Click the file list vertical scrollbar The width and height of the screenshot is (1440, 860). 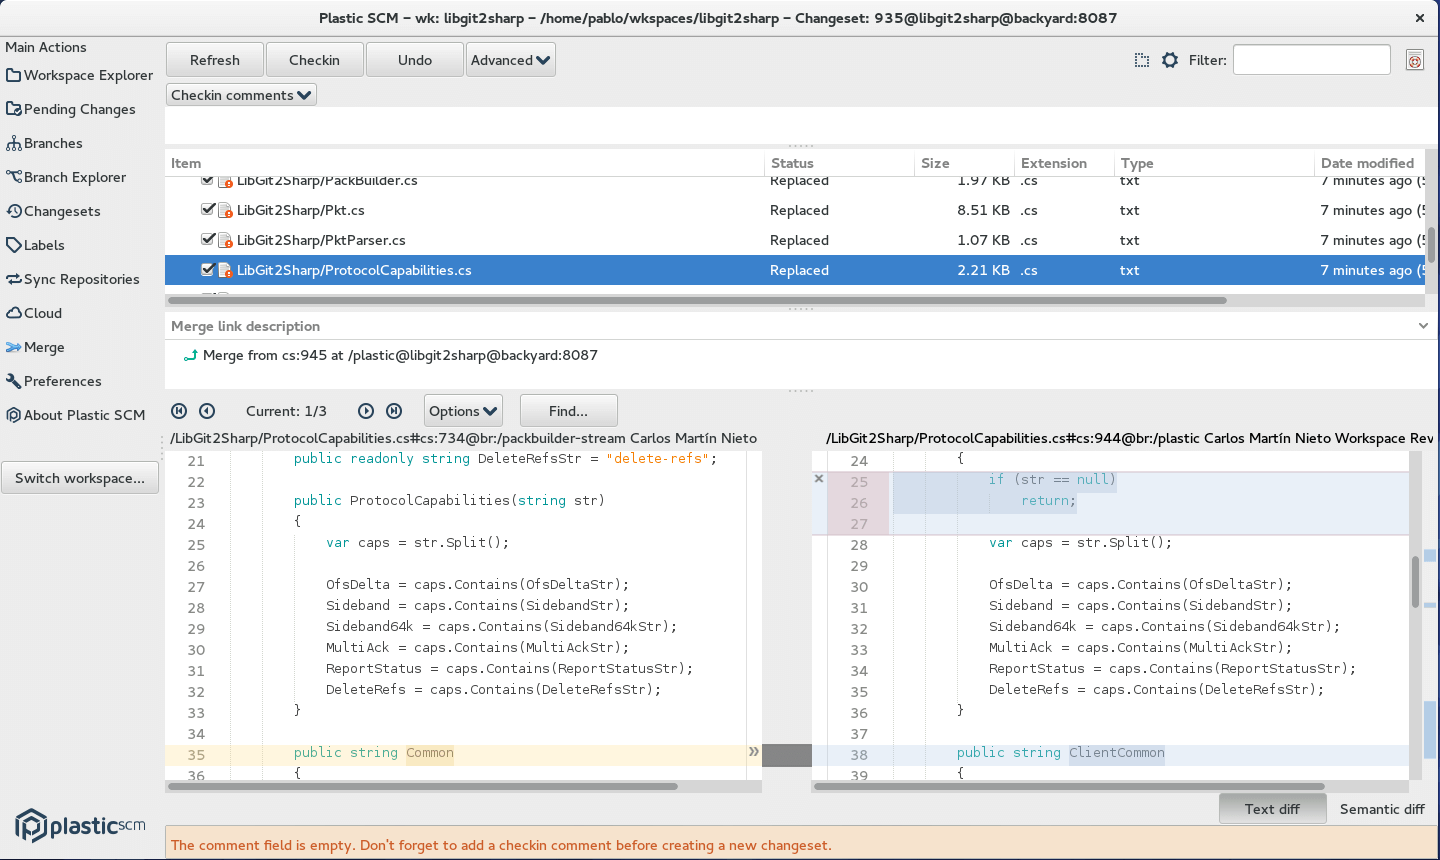(x=1431, y=245)
